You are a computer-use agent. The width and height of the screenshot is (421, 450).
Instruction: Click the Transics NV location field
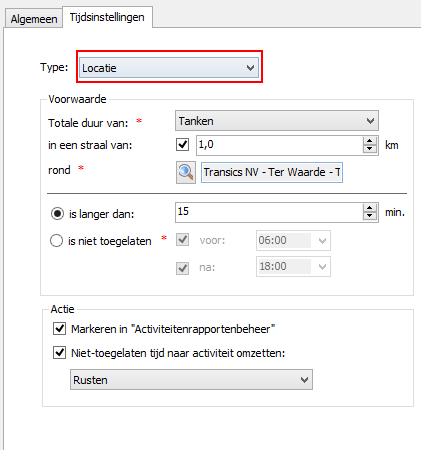[272, 172]
